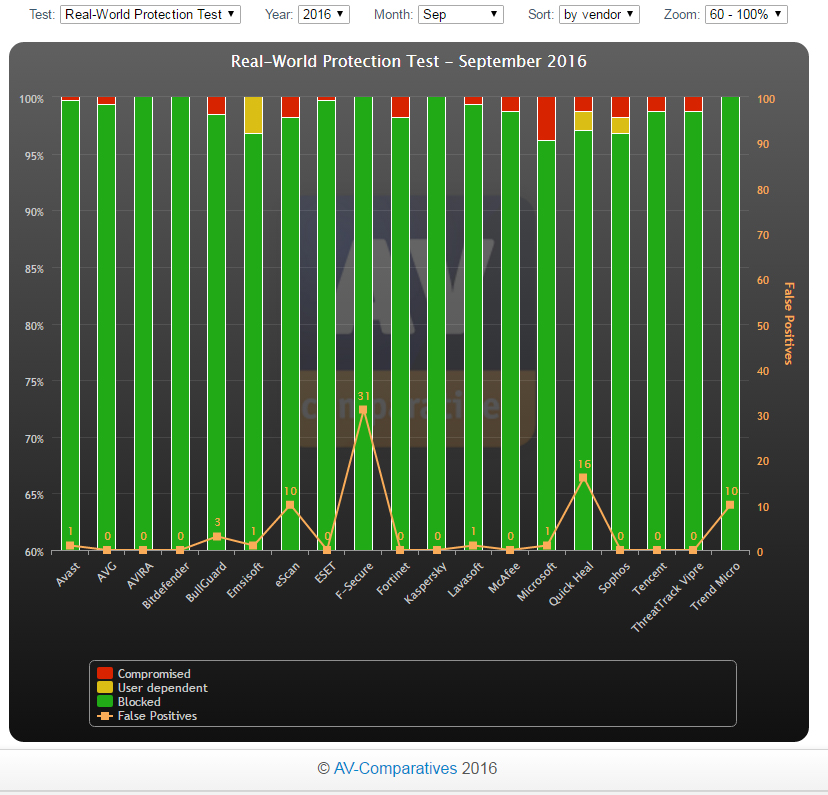Click the AVG axis label
The height and width of the screenshot is (795, 828).
pos(107,572)
